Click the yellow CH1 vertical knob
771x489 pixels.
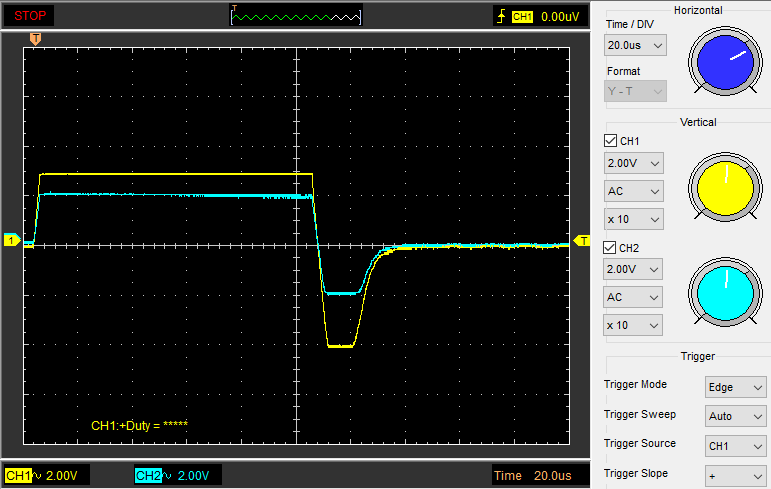pyautogui.click(x=724, y=187)
